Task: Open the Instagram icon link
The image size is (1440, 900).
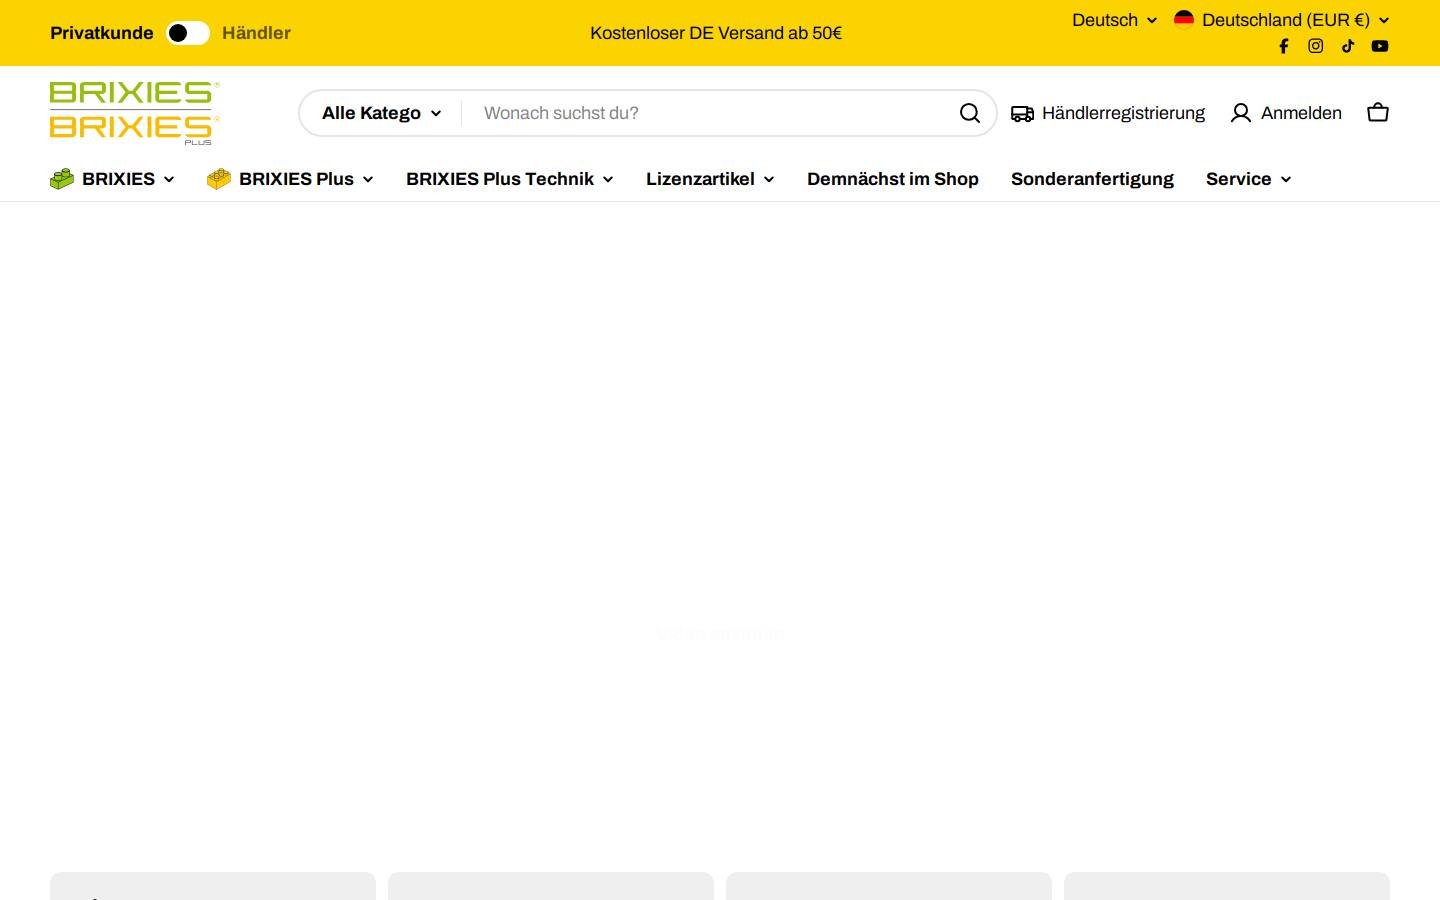Action: pos(1316,46)
